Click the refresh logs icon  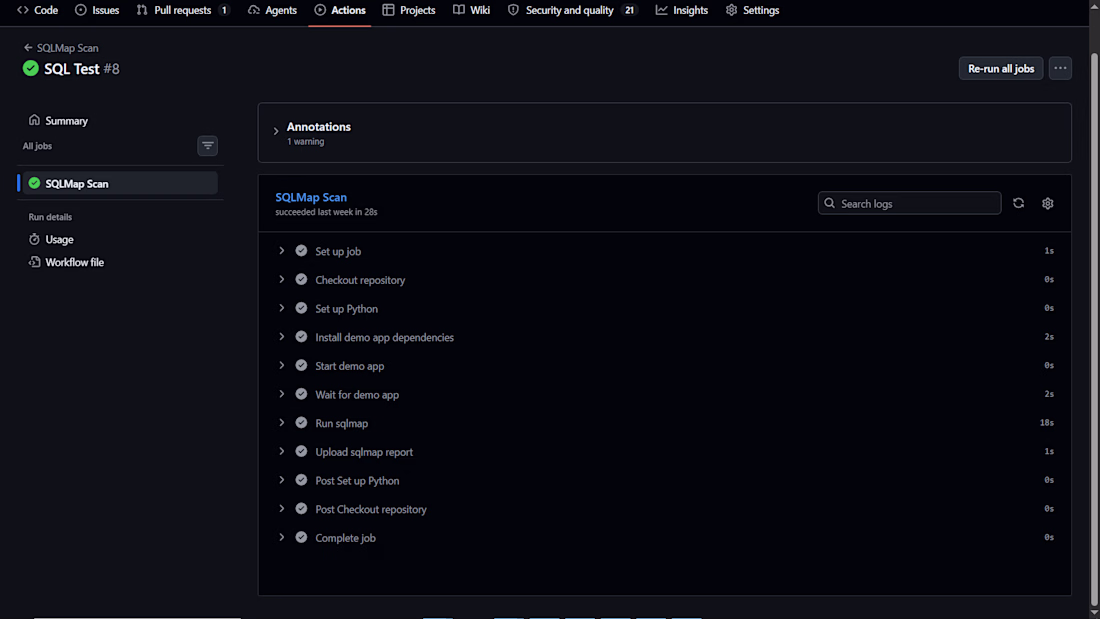pos(1019,204)
